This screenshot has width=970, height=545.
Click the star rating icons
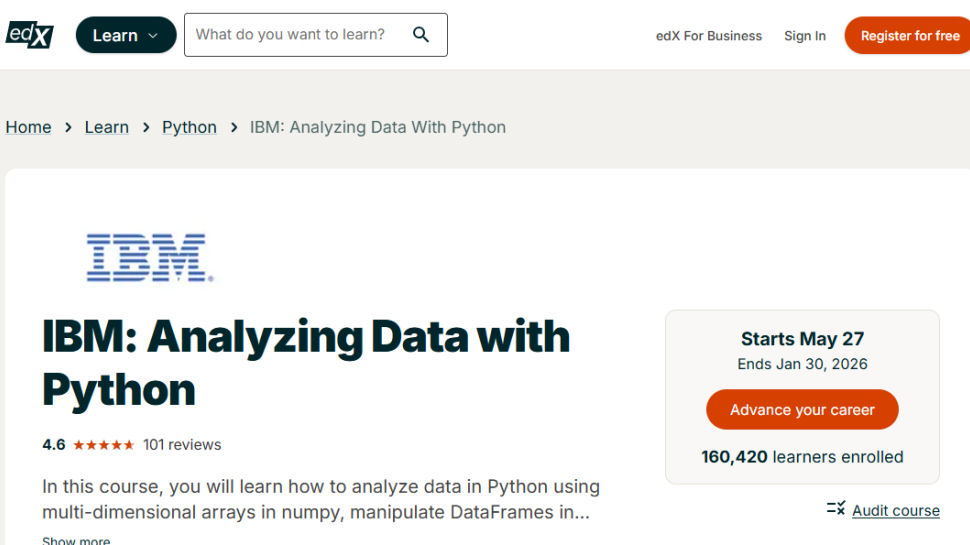click(x=103, y=445)
